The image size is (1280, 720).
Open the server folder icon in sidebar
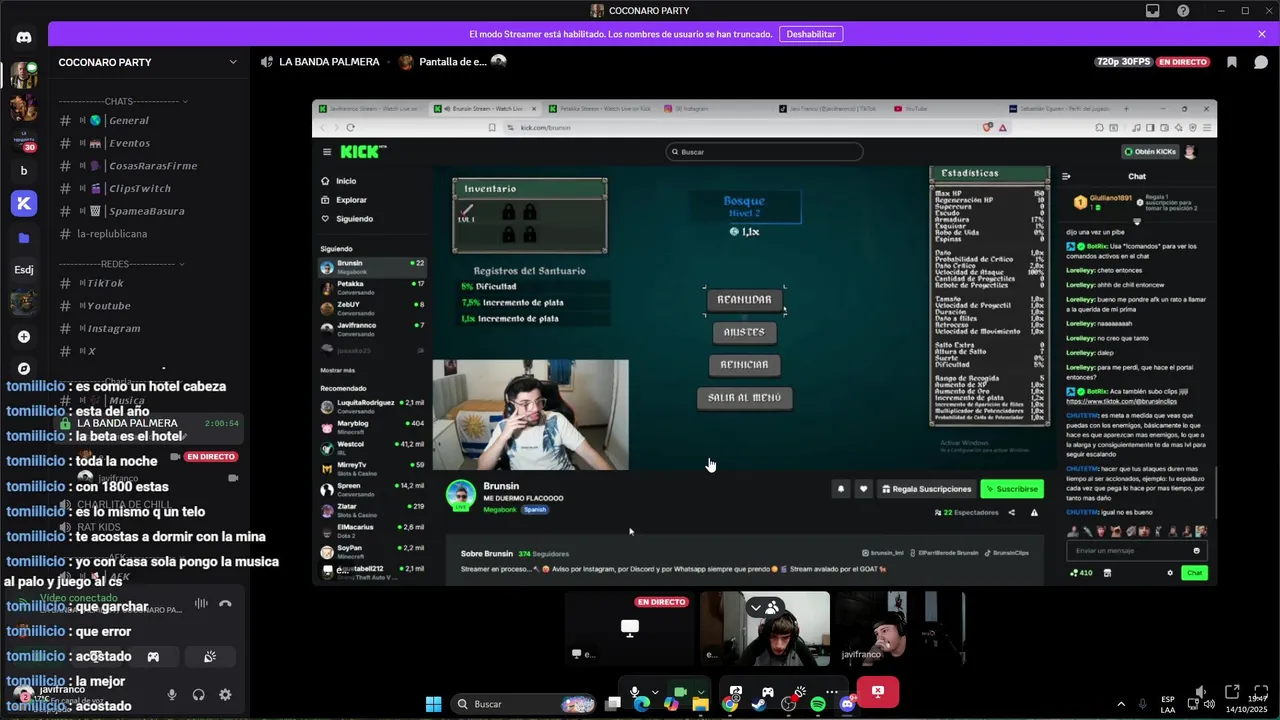(24, 238)
